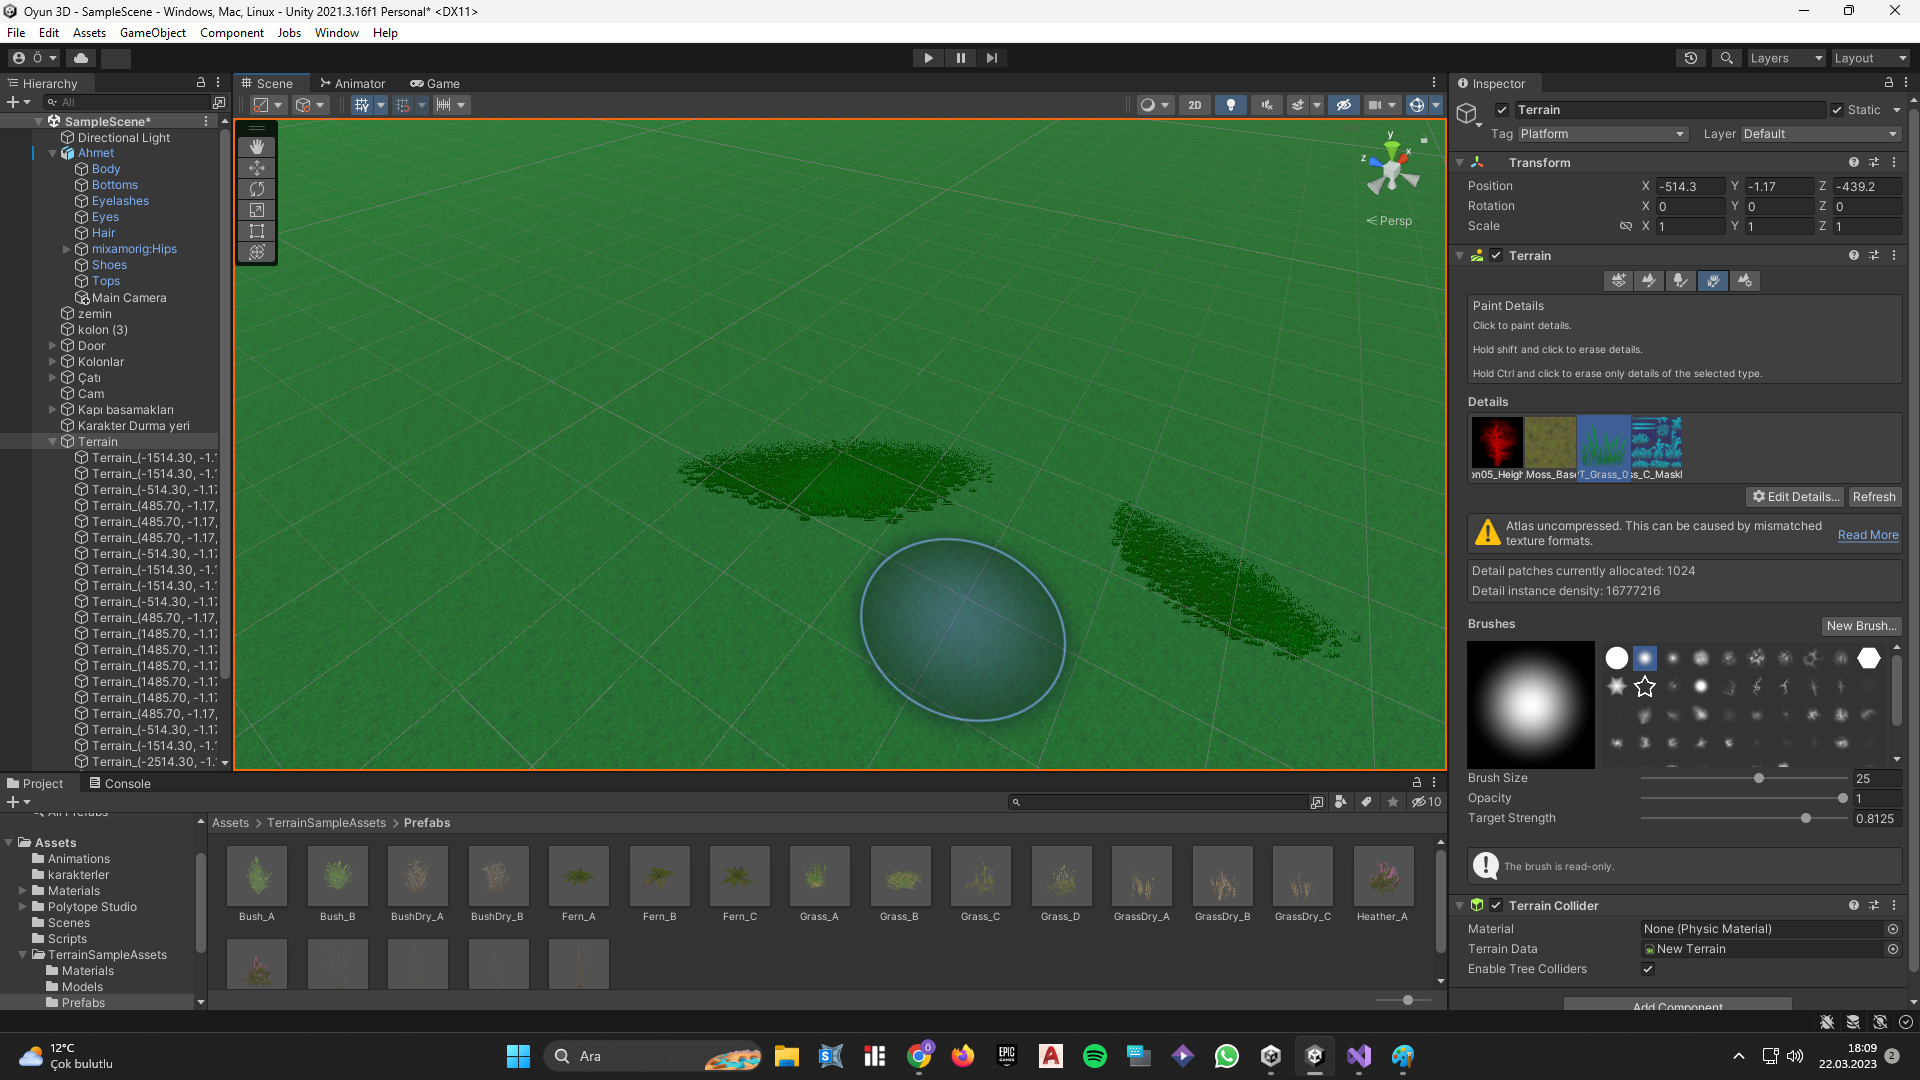Viewport: 1920px width, 1080px height.
Task: Open the GameObject menu
Action: coord(152,33)
